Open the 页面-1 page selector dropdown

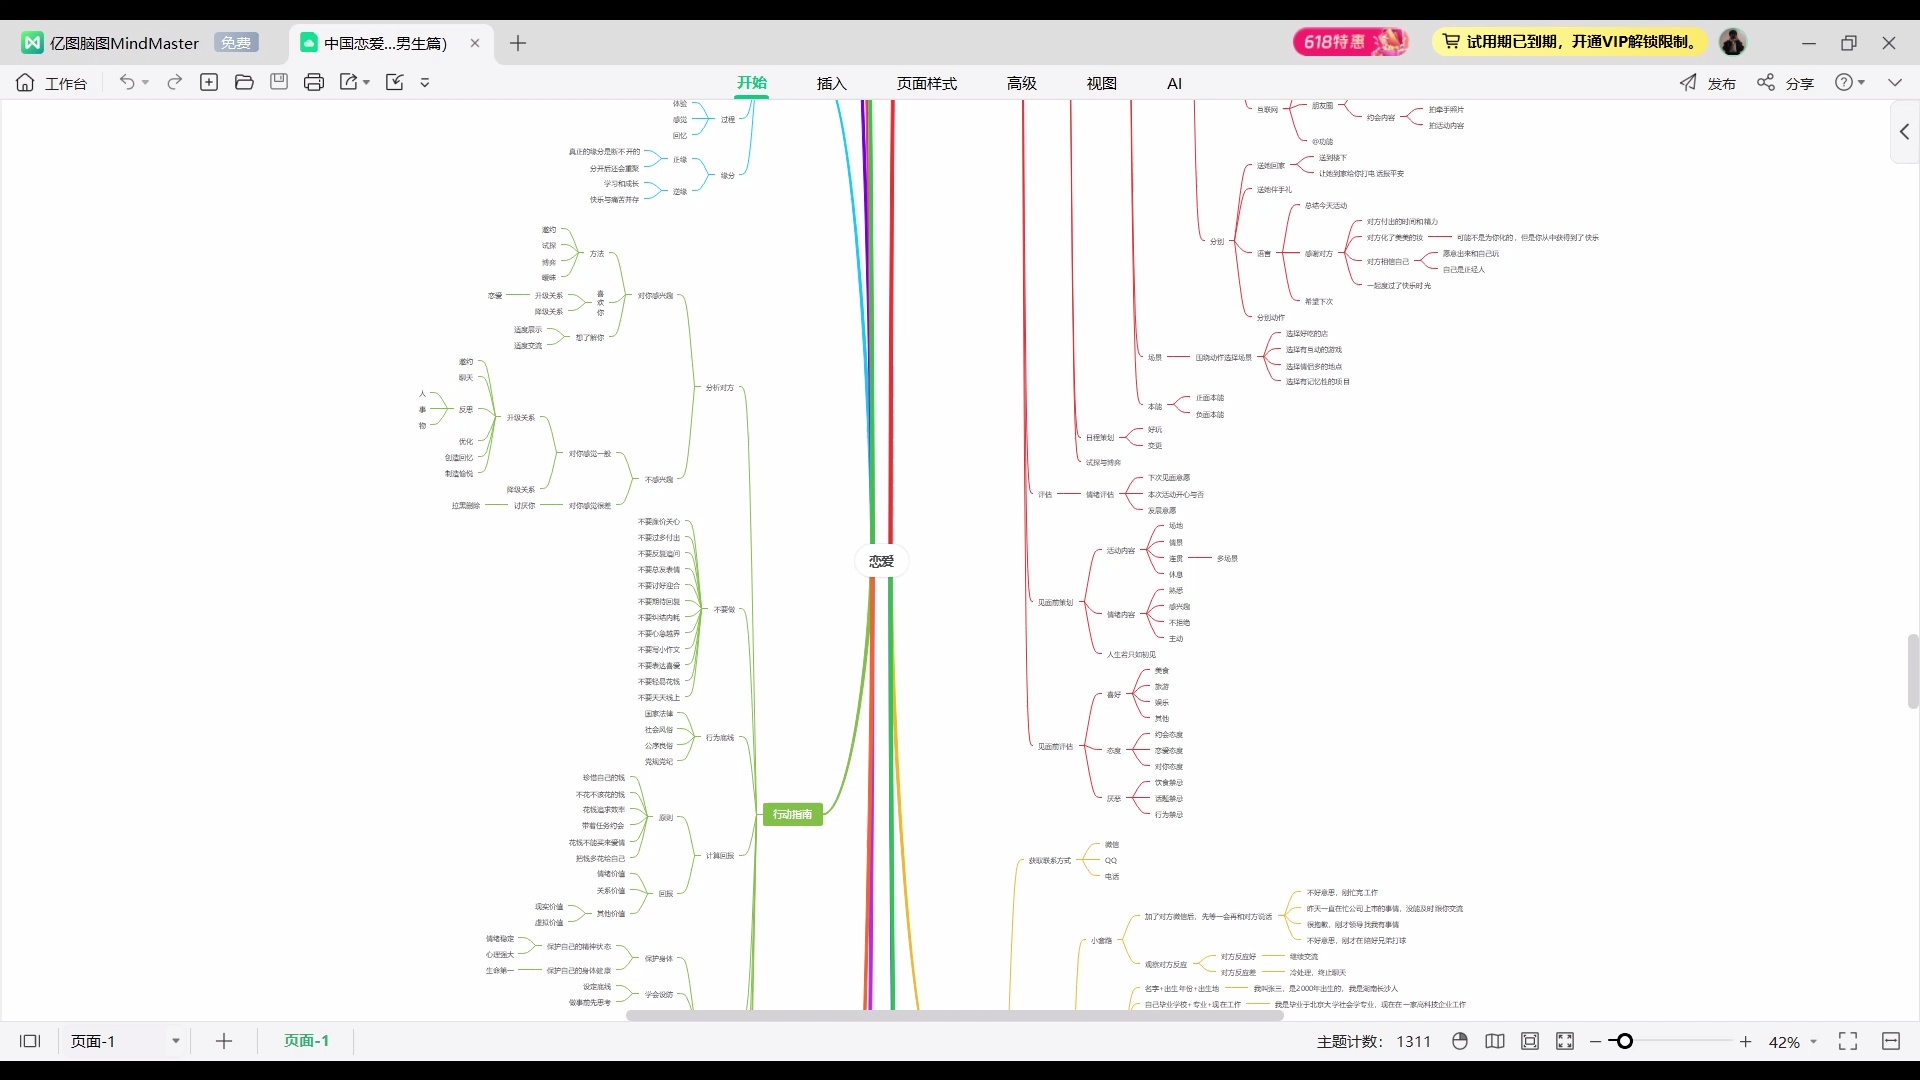(175, 1041)
